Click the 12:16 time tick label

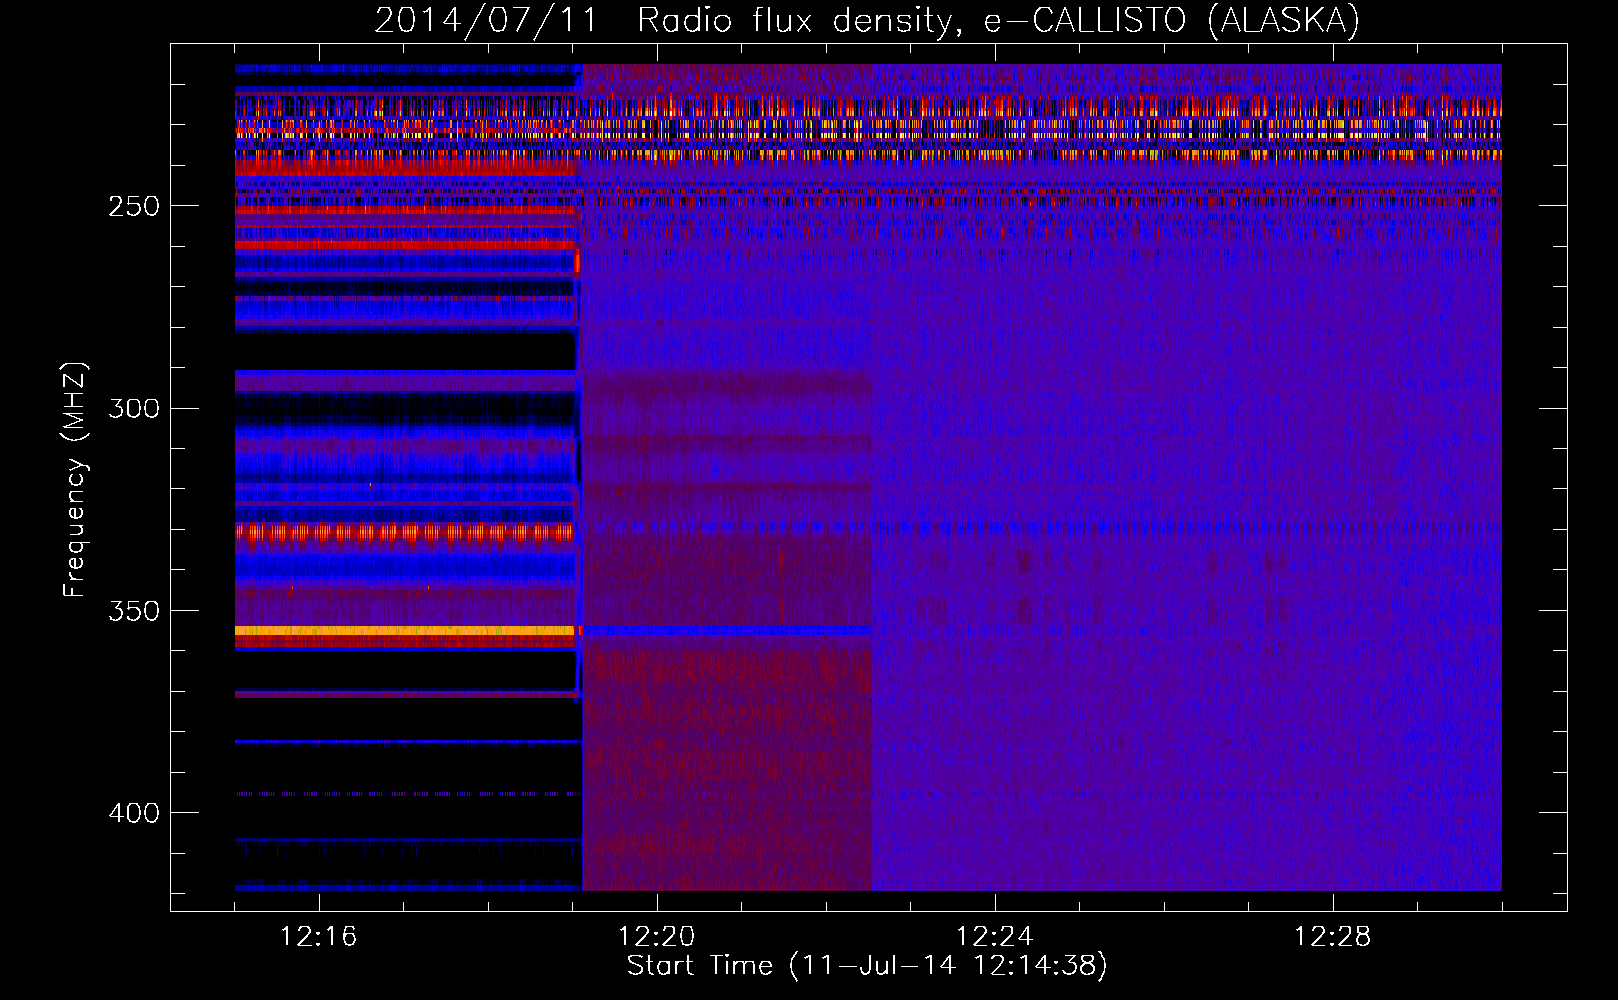click(x=319, y=937)
